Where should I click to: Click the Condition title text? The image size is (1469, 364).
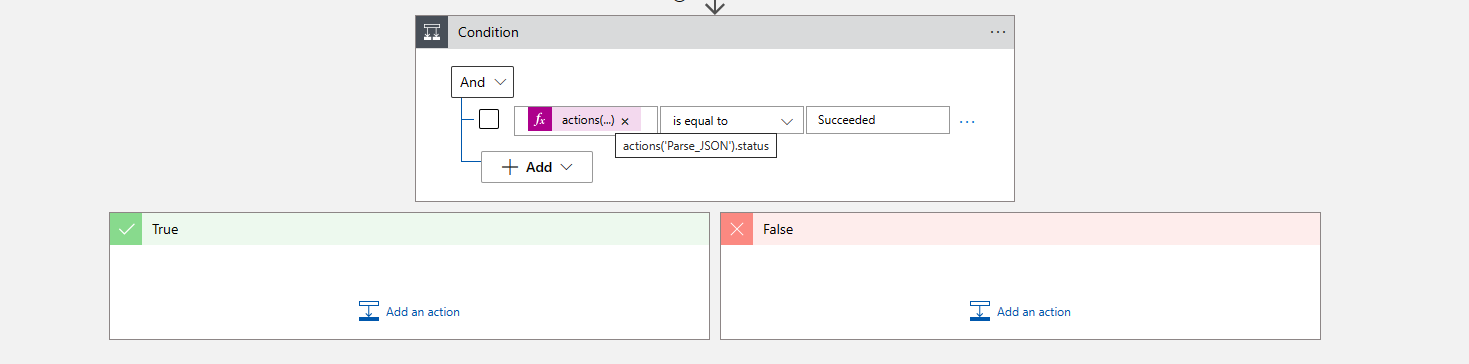point(488,32)
